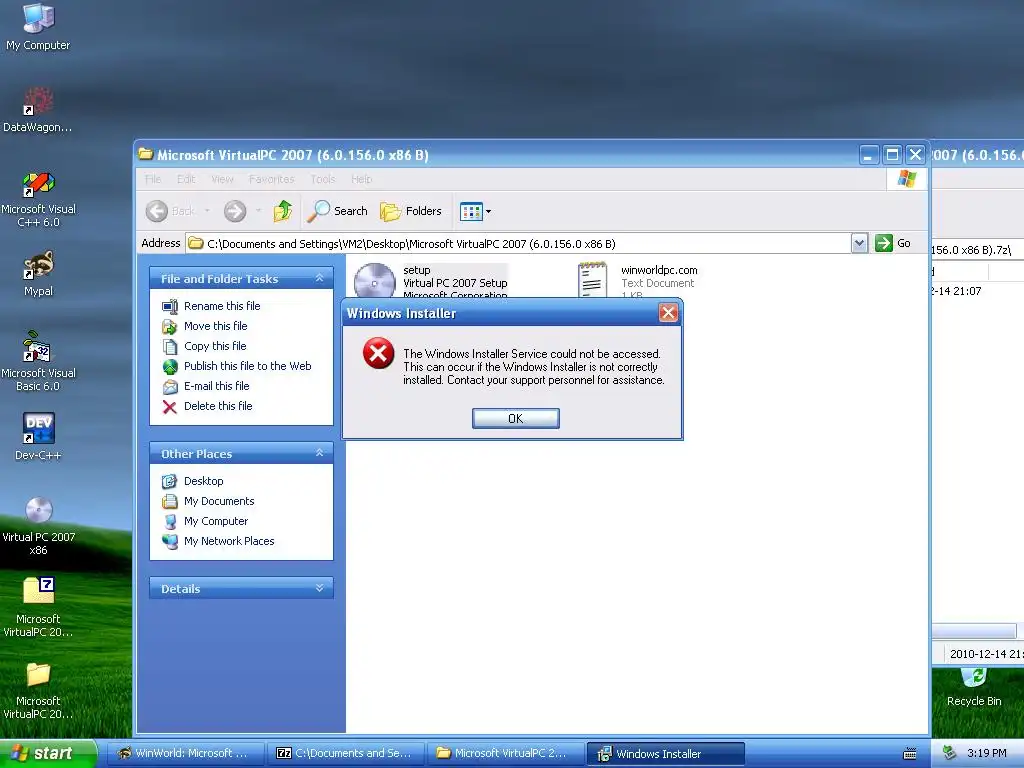The image size is (1024, 768).
Task: Close the Windows Installer error dialog
Action: 668,313
